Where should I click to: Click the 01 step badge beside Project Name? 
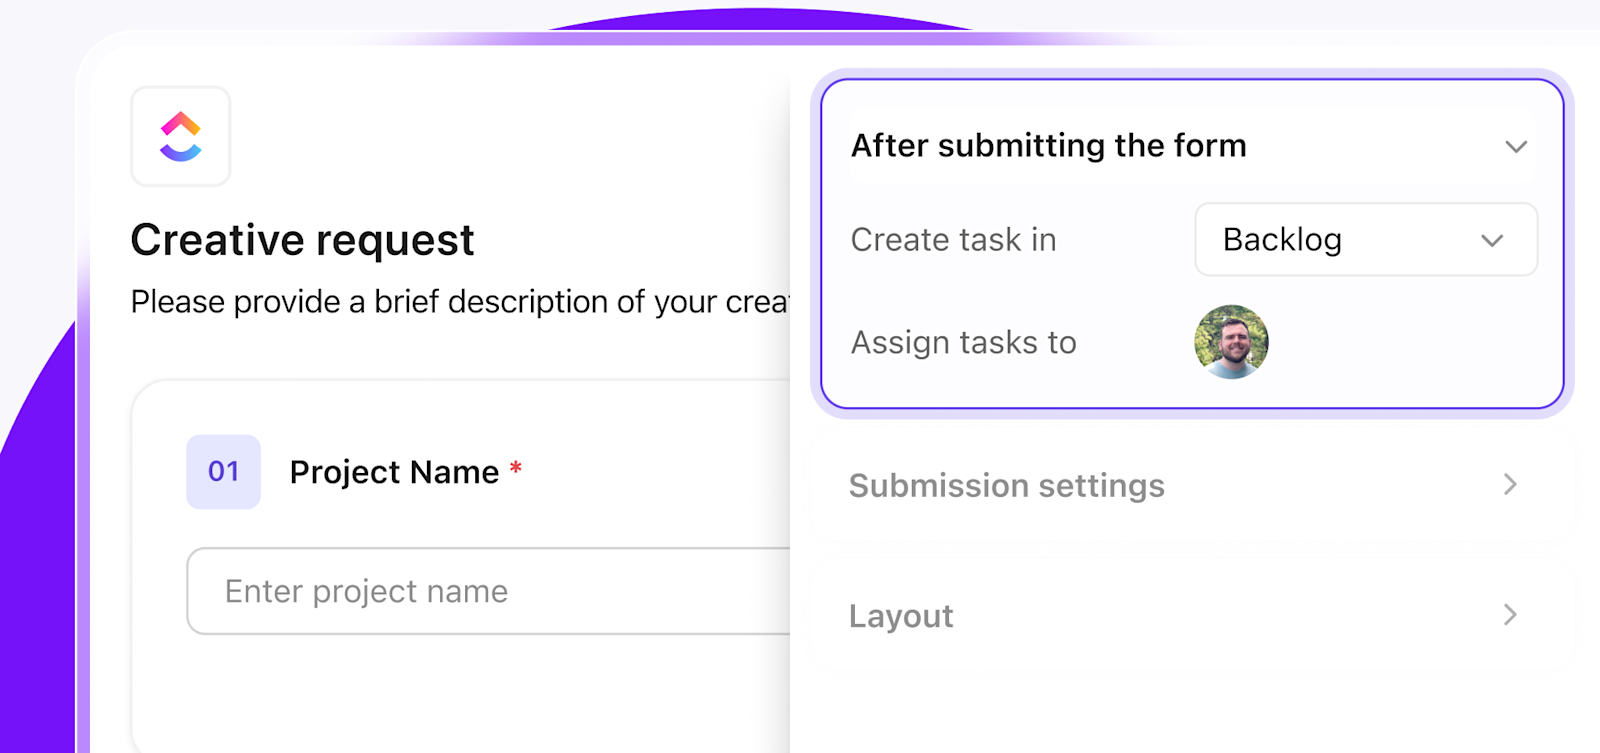click(223, 471)
